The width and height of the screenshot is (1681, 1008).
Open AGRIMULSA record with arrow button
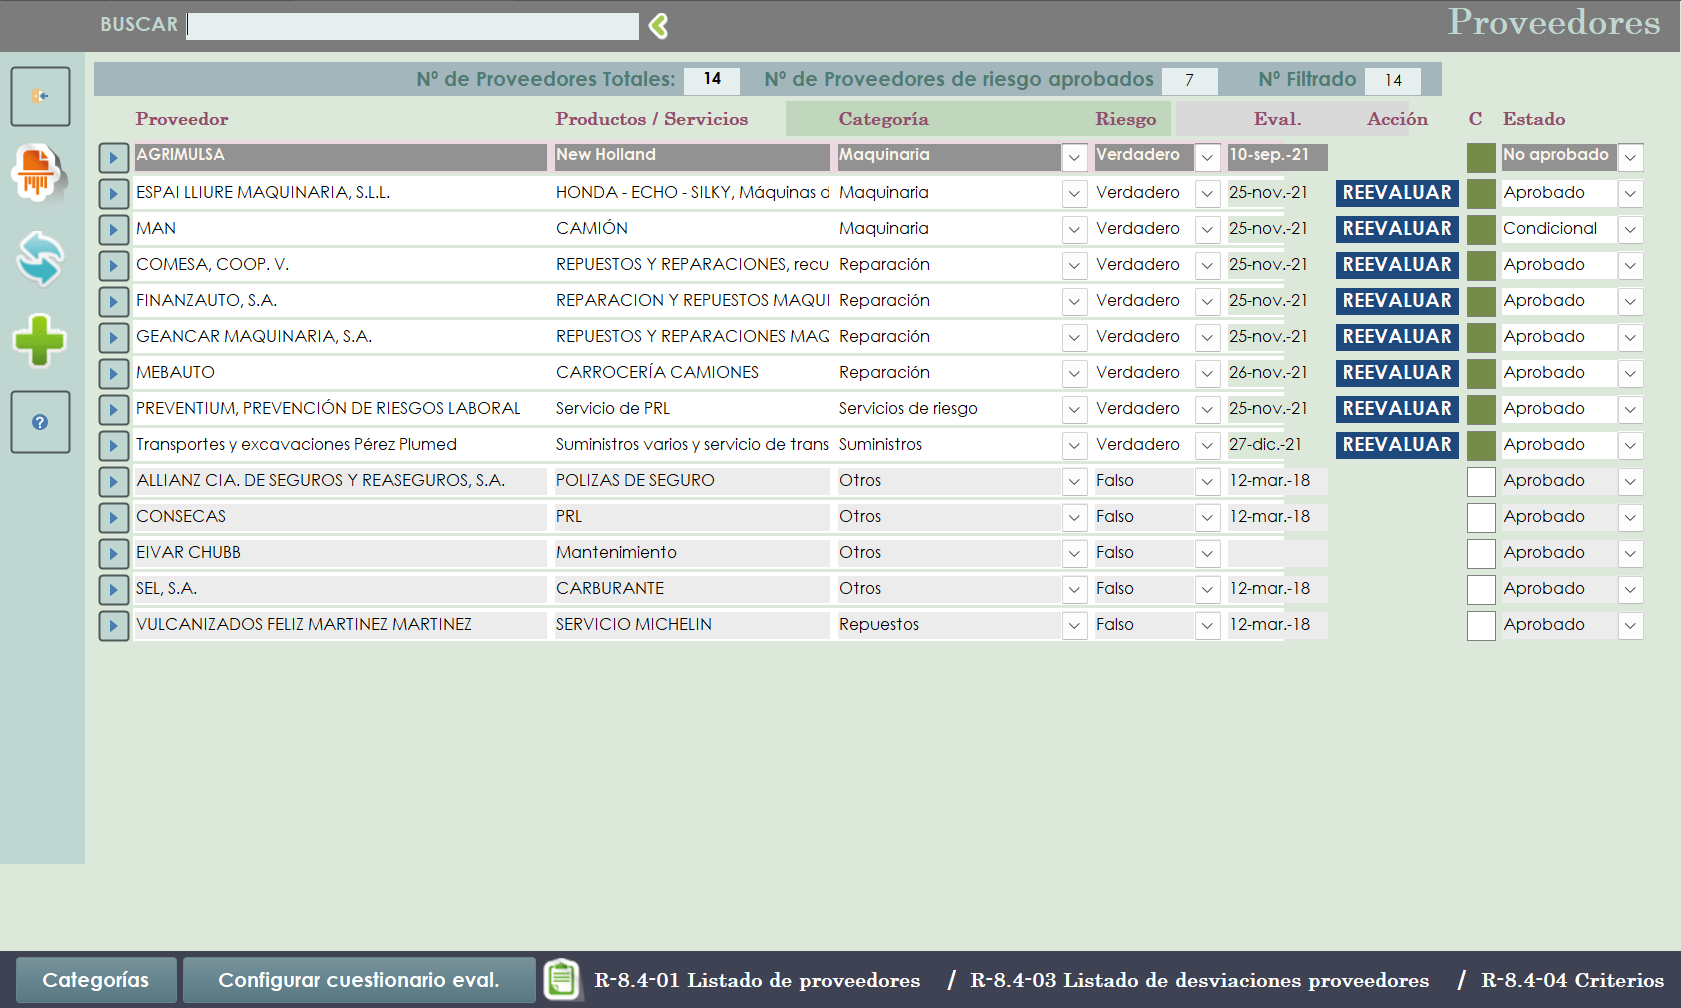tap(113, 157)
